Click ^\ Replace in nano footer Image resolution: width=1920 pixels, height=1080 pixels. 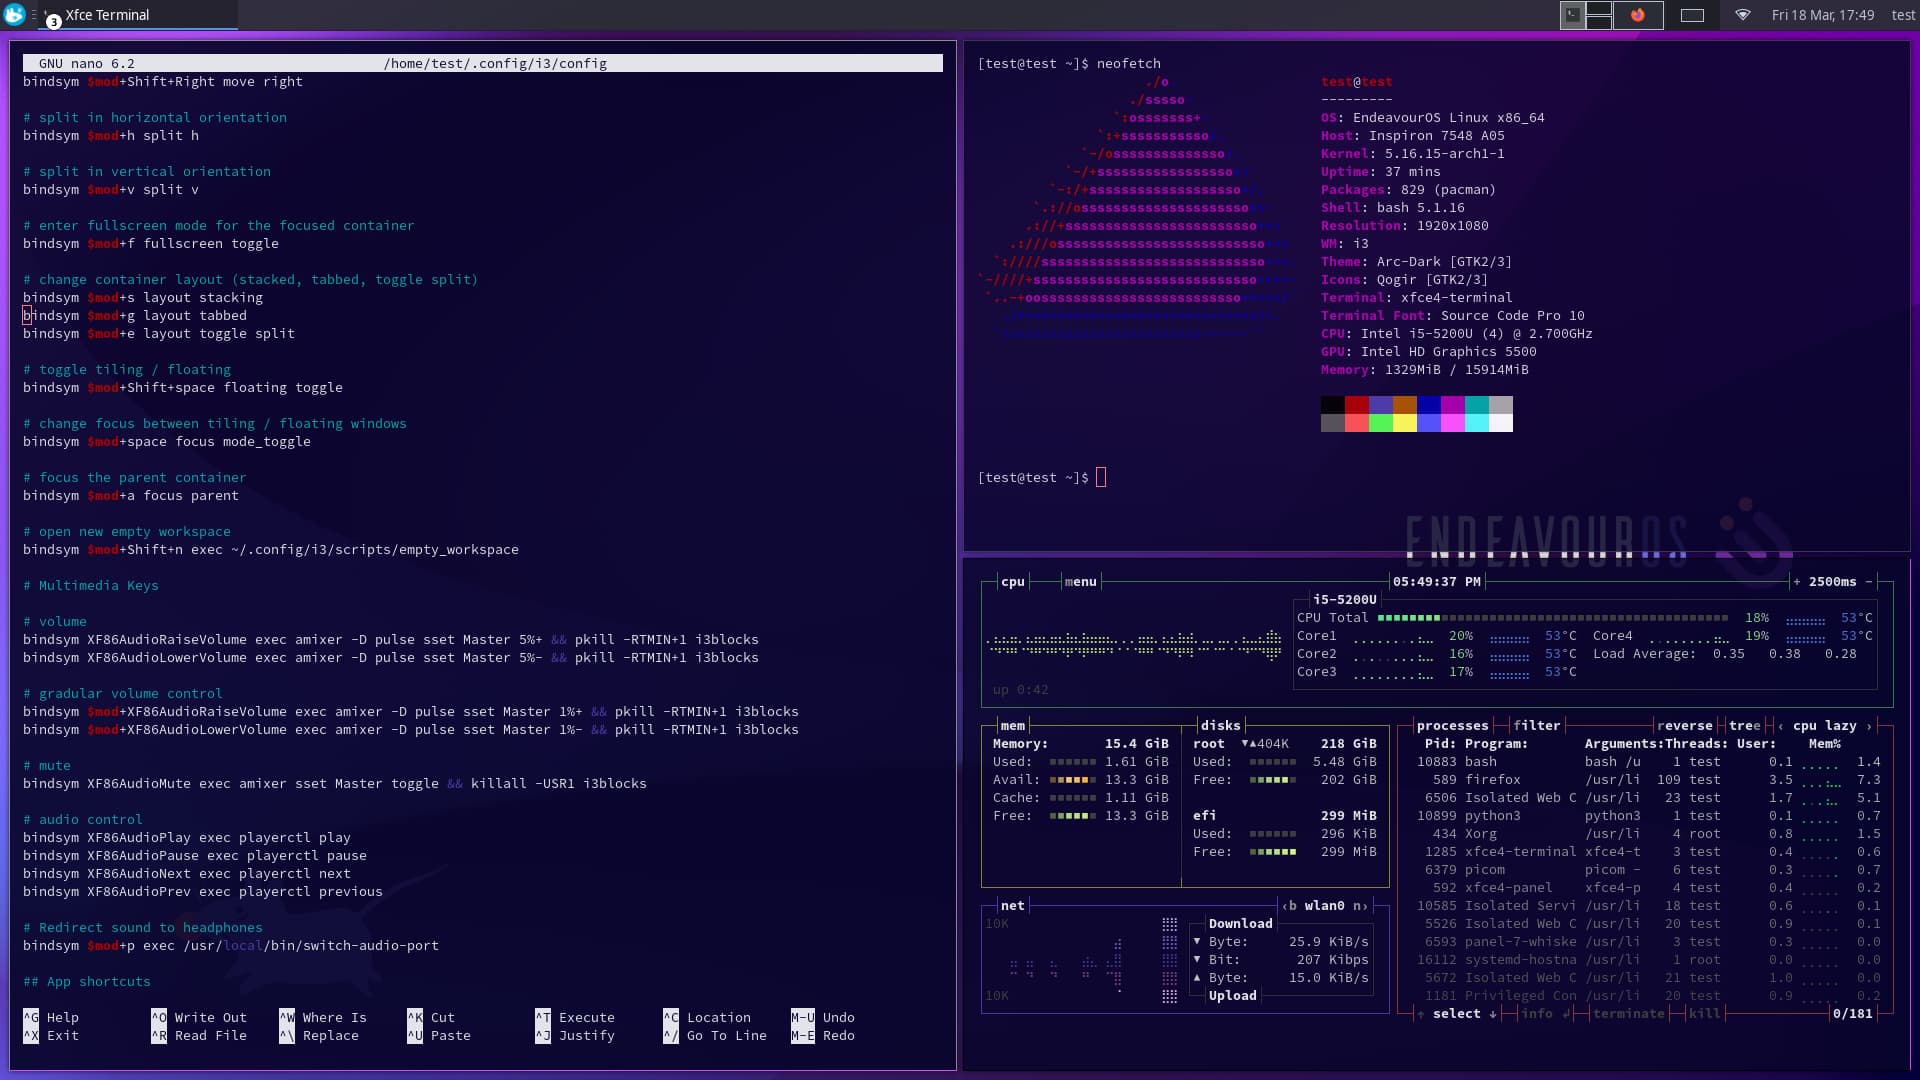tap(319, 1036)
